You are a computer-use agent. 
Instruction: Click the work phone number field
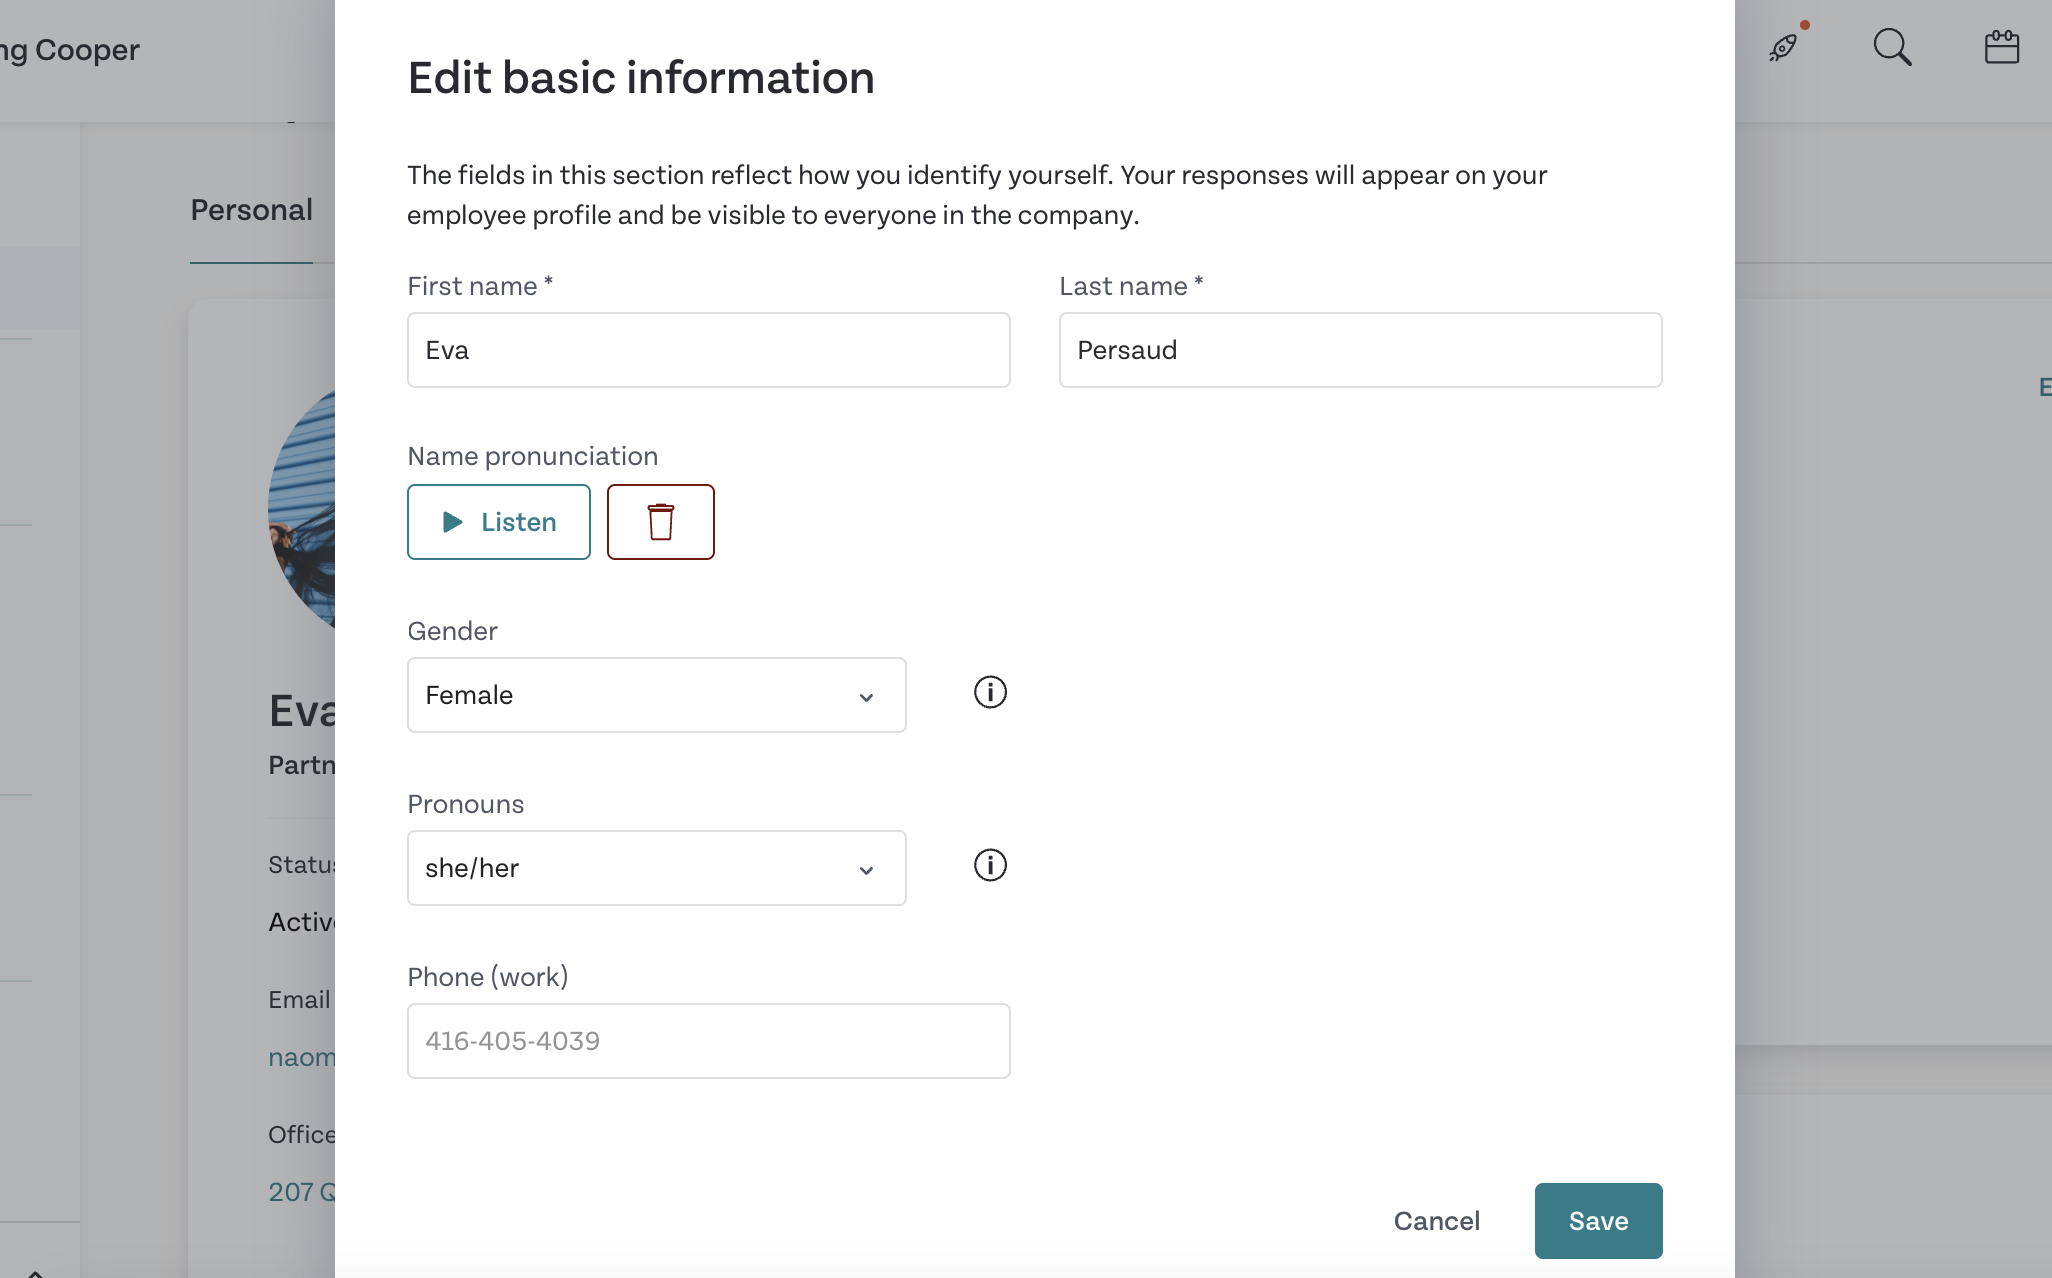point(707,1040)
